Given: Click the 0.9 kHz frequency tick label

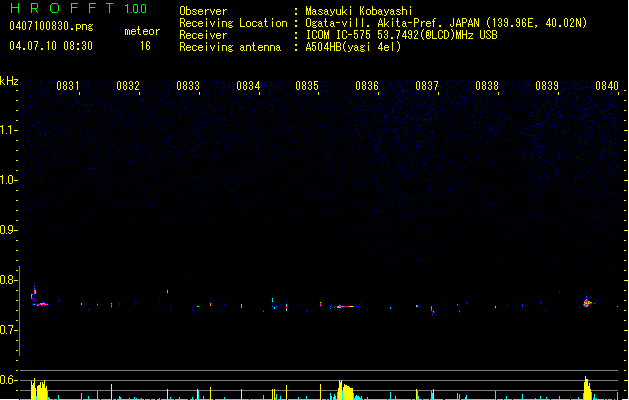Looking at the screenshot, I should click(8, 230).
